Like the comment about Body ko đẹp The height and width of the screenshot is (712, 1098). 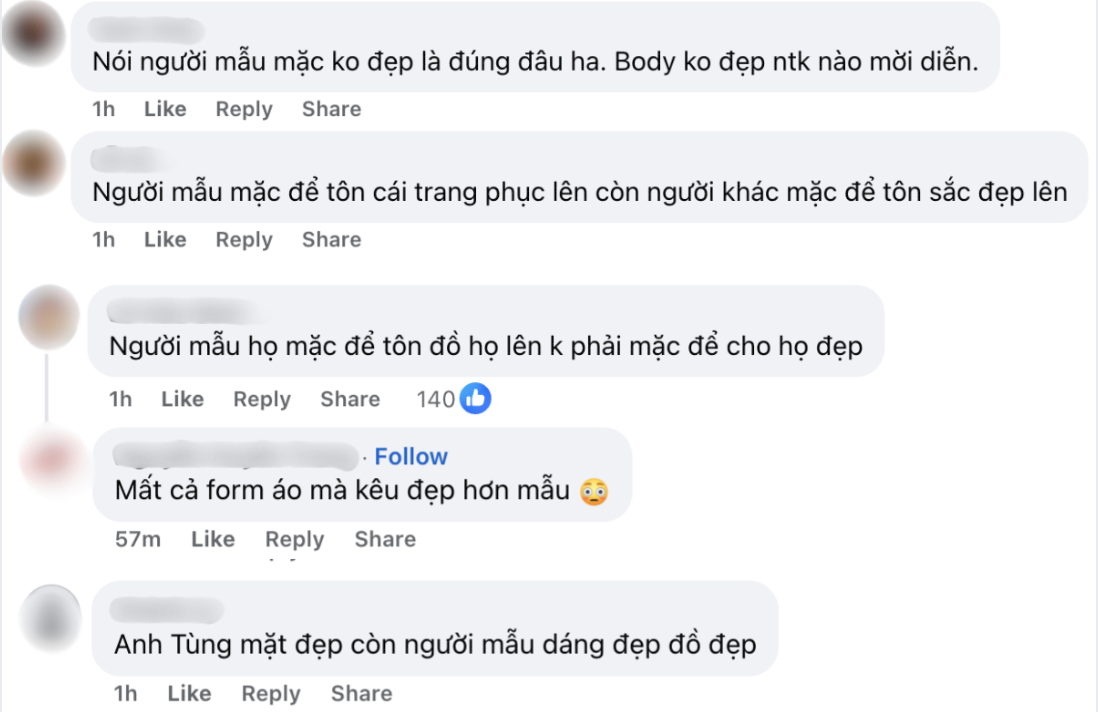[165, 109]
